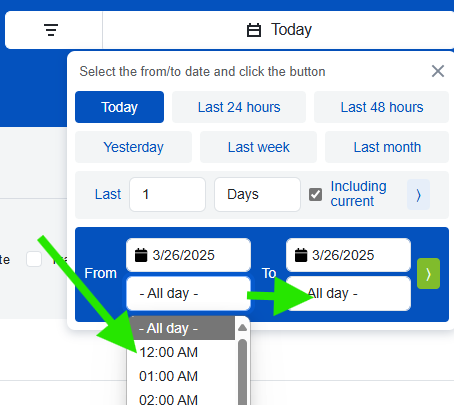Apply the Last days arrow button
454x405 pixels.
[x=418, y=195]
